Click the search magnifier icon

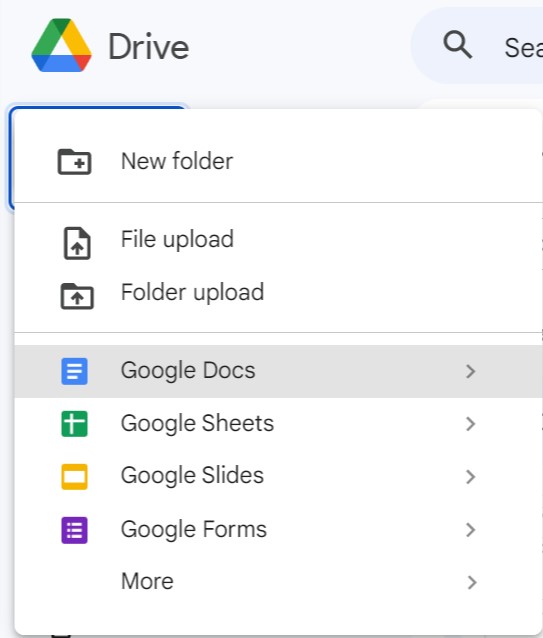coord(458,45)
